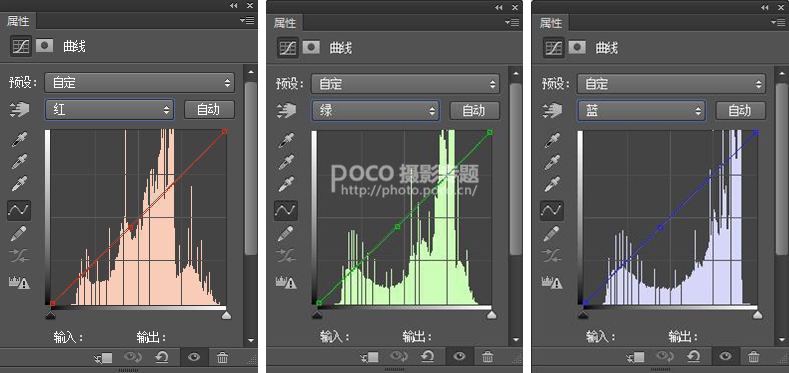
Task: Toggle layer visibility eye in Green panel
Action: [x=459, y=357]
